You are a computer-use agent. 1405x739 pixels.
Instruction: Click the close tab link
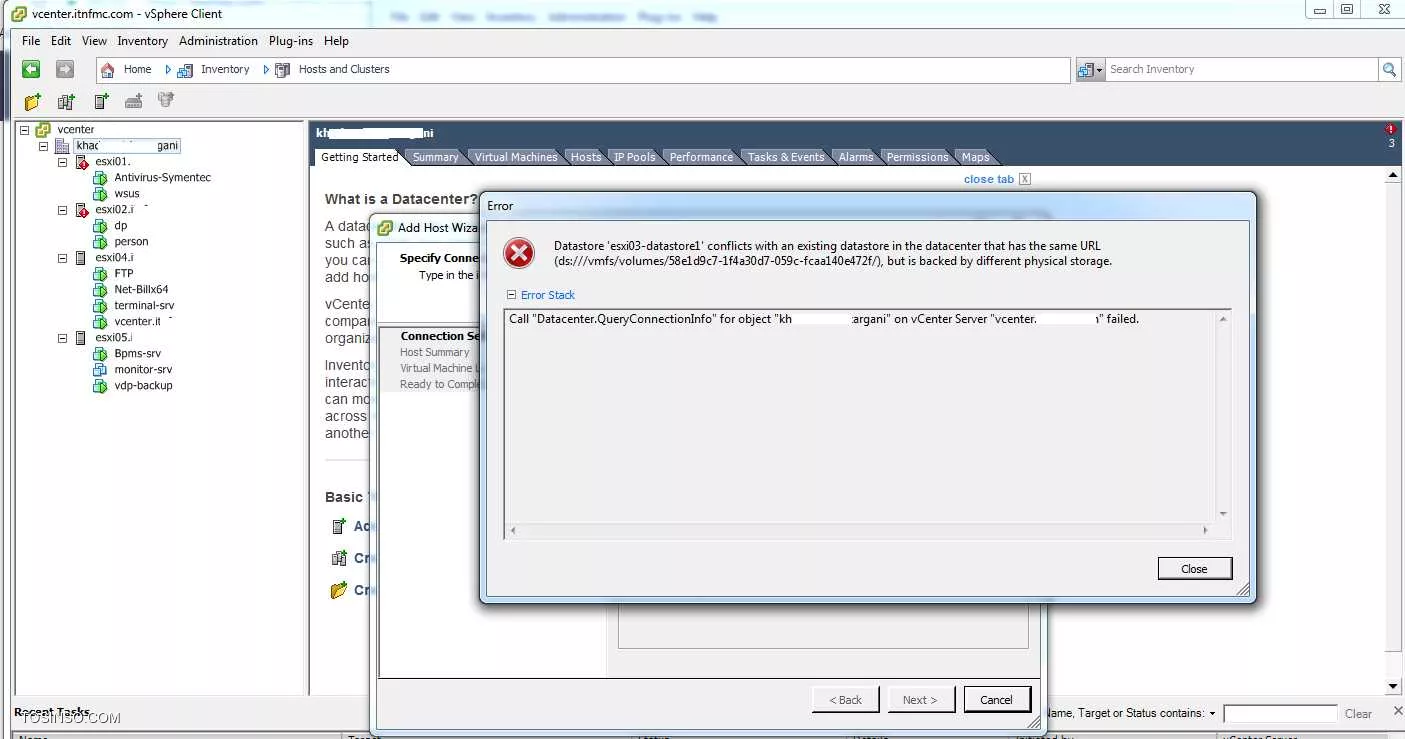[x=989, y=179]
